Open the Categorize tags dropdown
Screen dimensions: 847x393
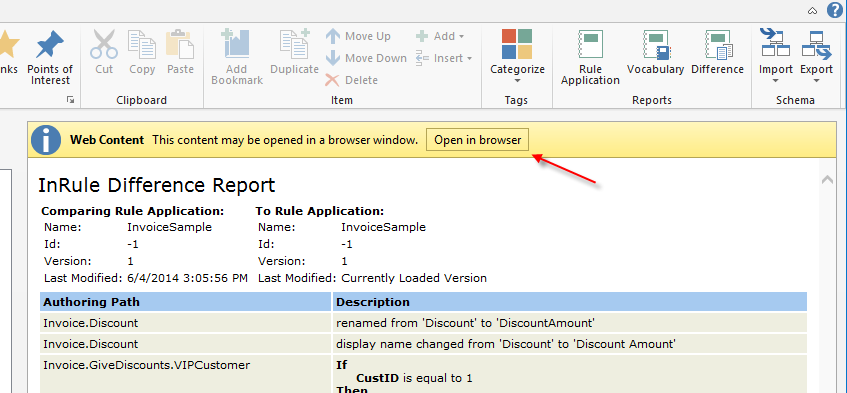(x=517, y=57)
